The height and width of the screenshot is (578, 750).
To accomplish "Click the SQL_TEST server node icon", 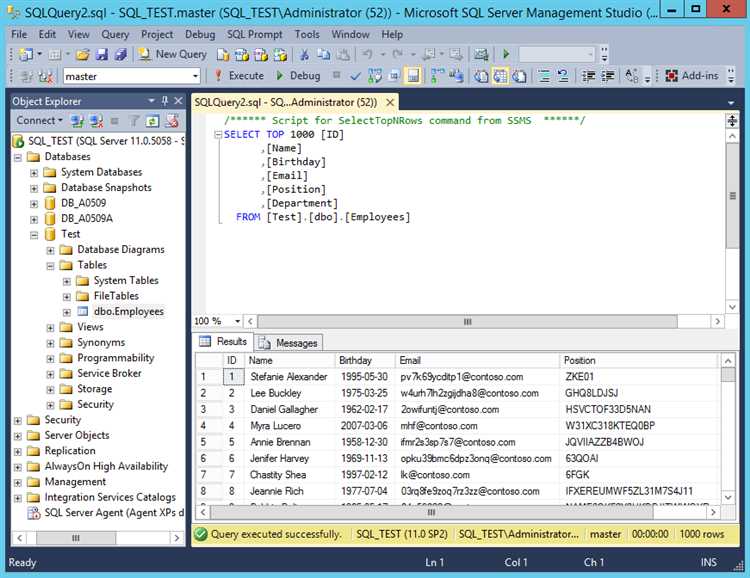I will [x=19, y=142].
